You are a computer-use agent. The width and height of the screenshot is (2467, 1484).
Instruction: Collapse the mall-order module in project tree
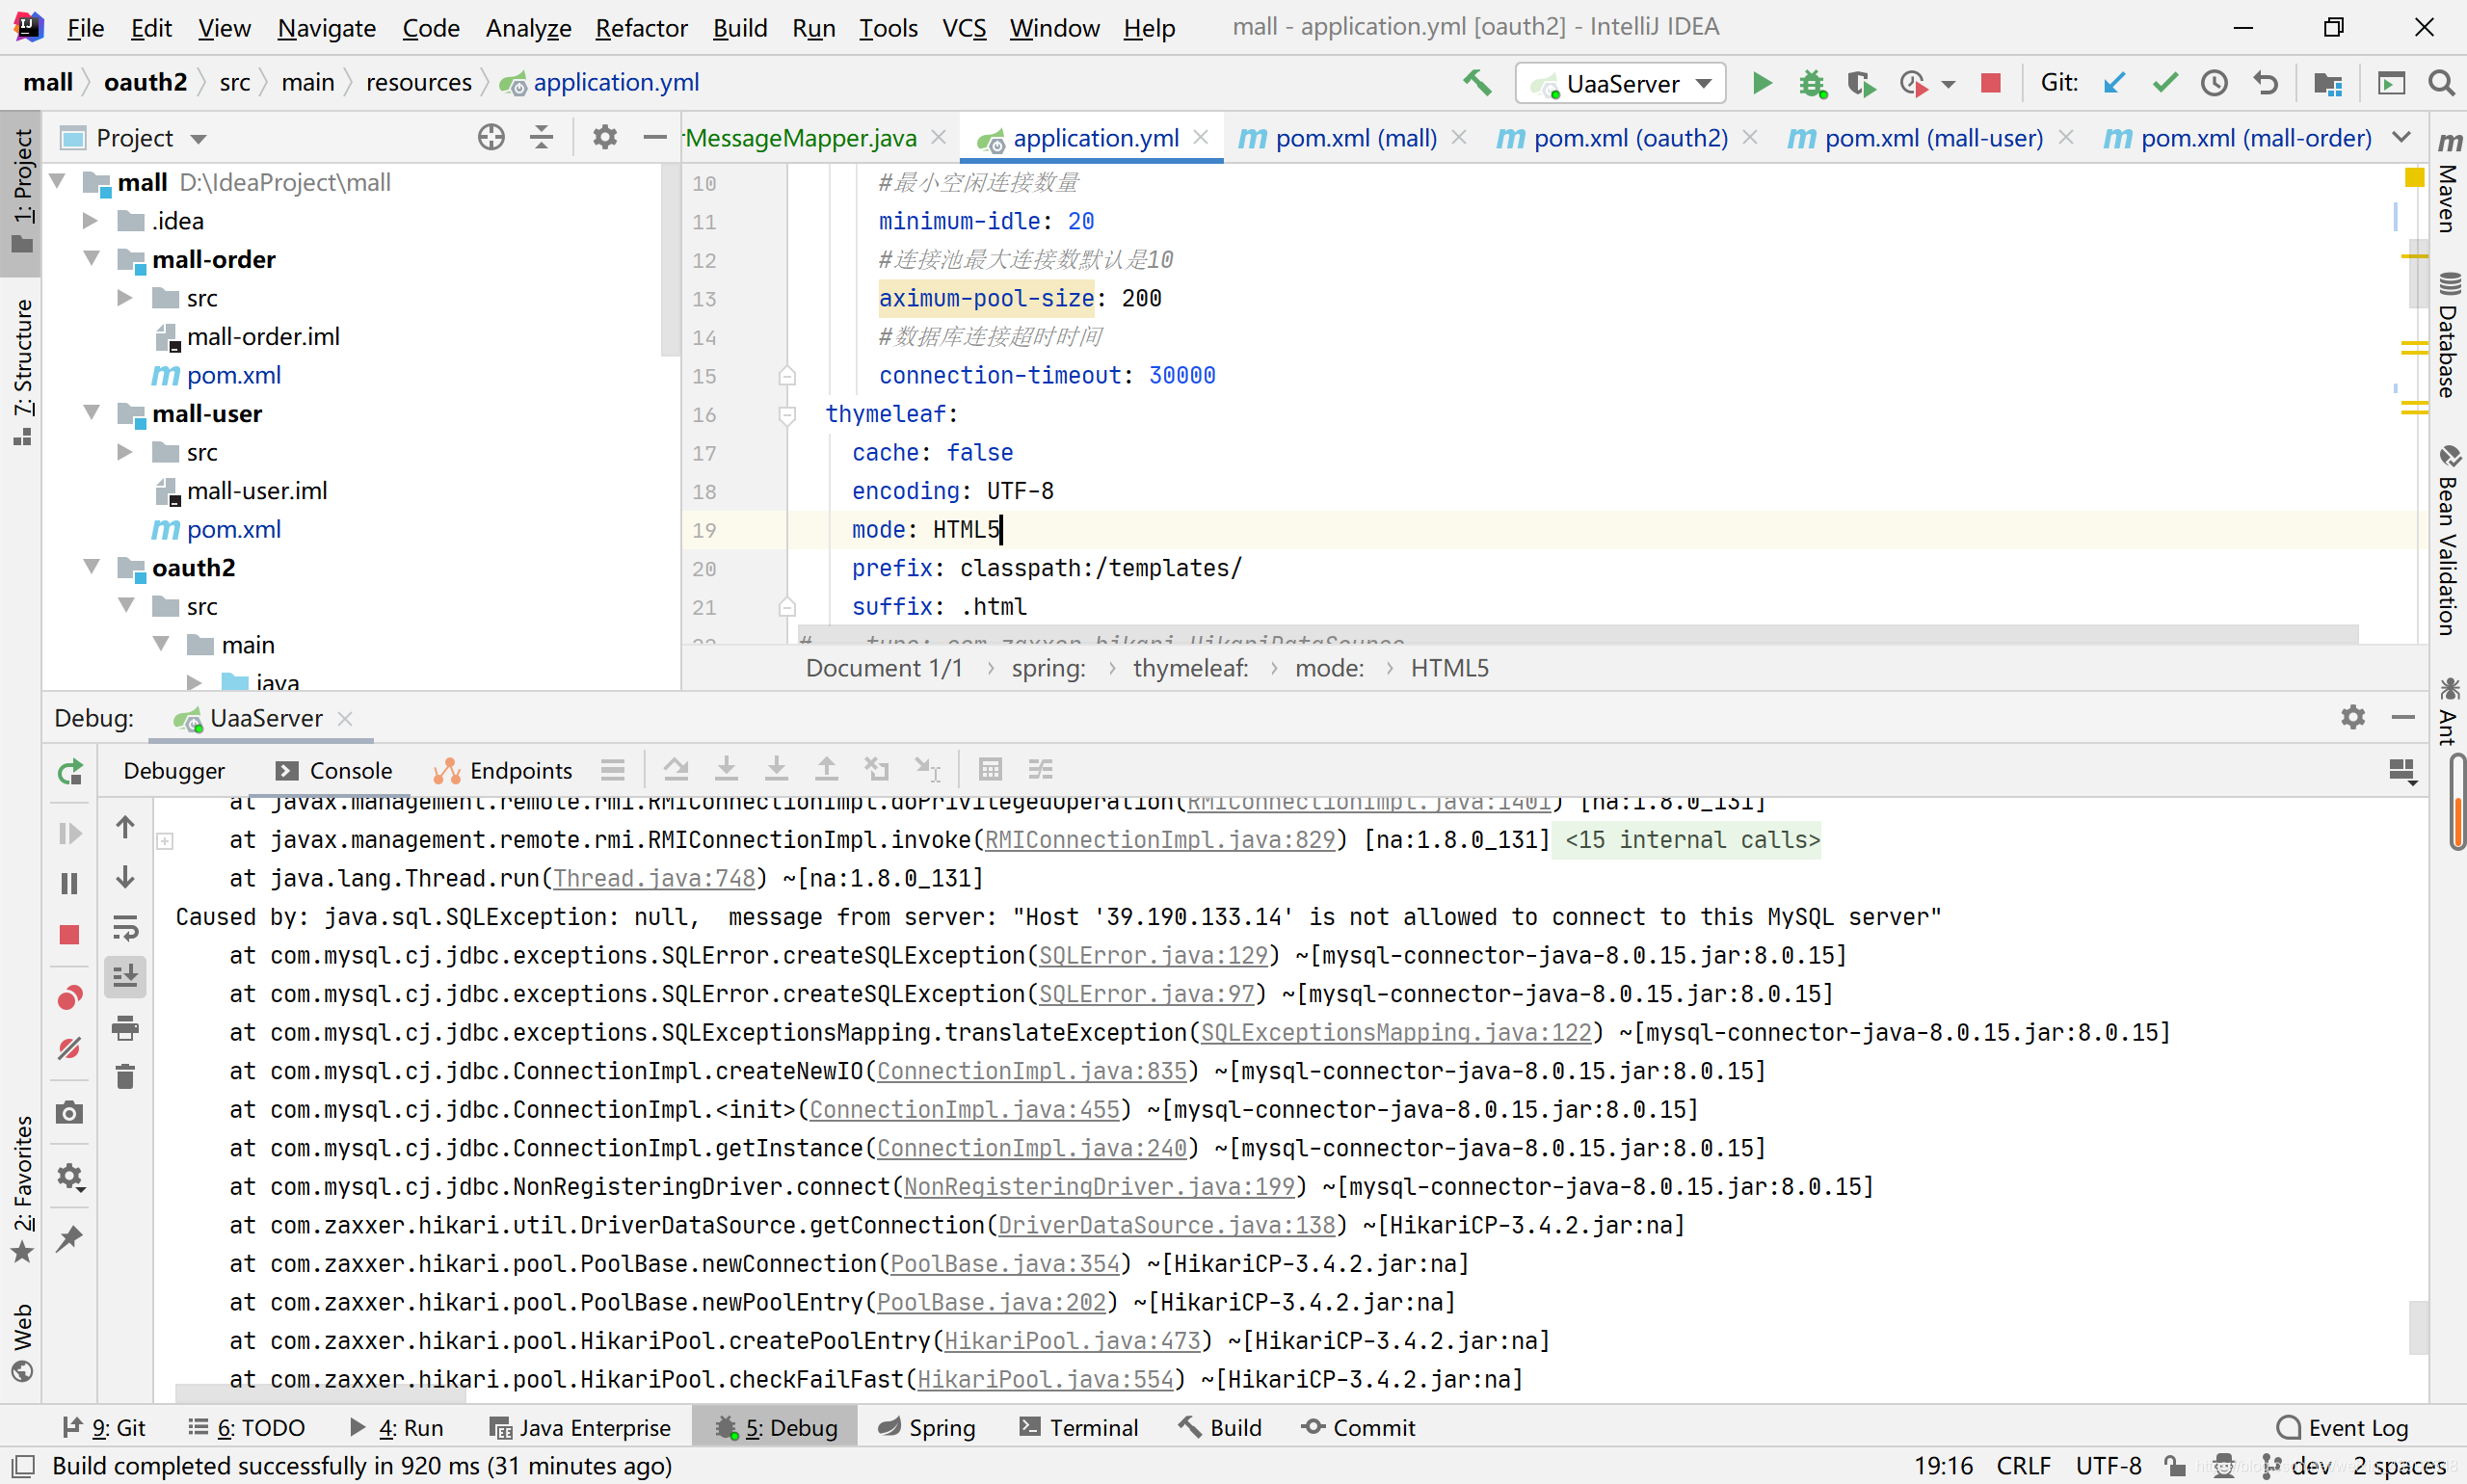coord(92,259)
